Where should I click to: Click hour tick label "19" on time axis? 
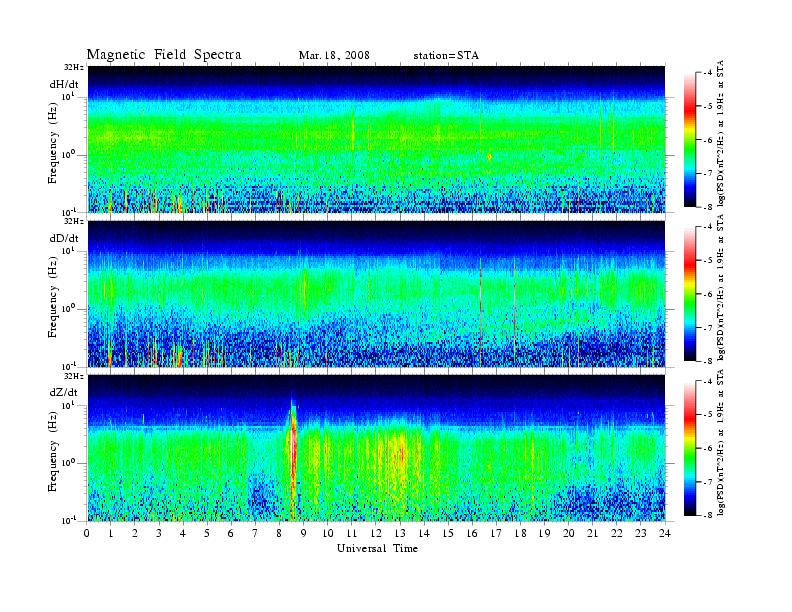coord(544,533)
